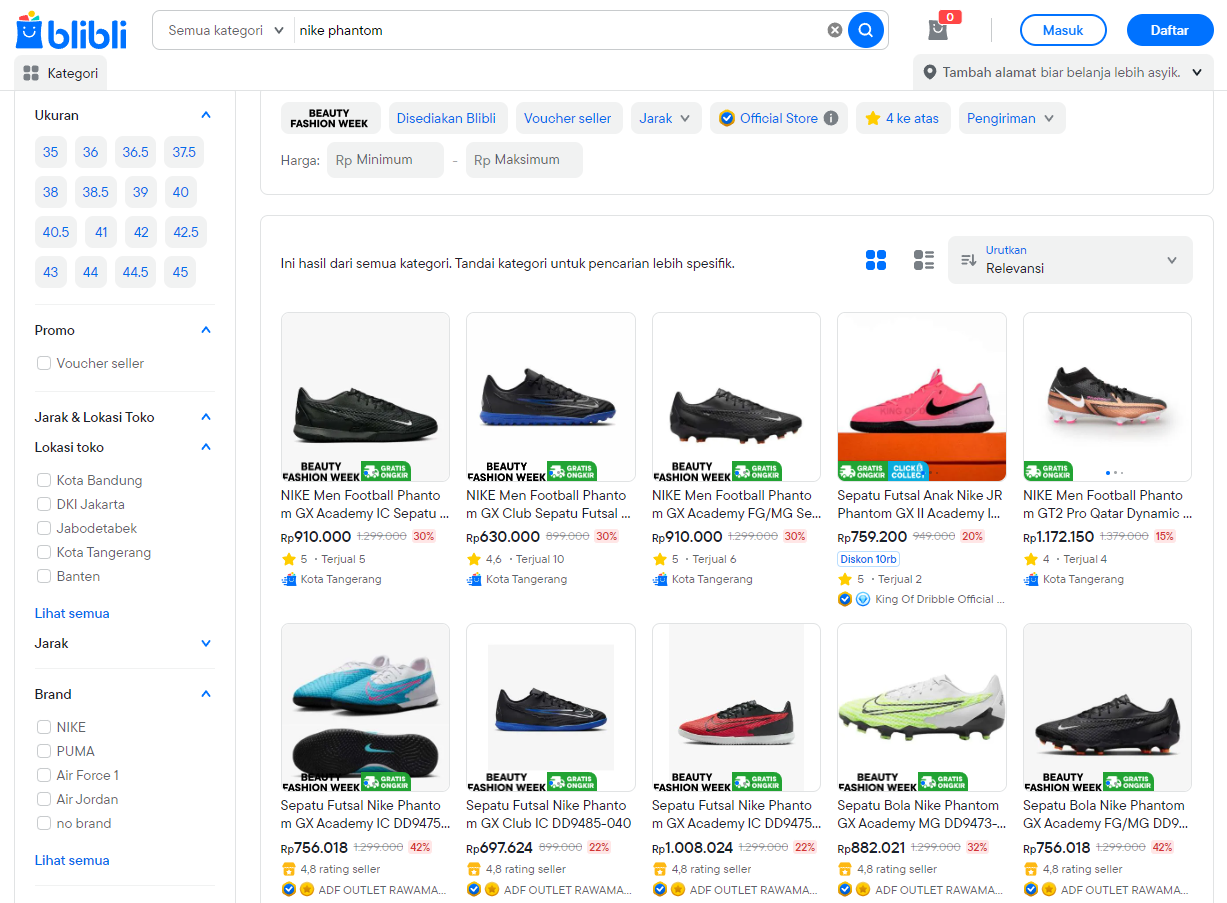Open Rp697.624 Phantom GX Club IC product
The width and height of the screenshot is (1227, 903).
(551, 707)
